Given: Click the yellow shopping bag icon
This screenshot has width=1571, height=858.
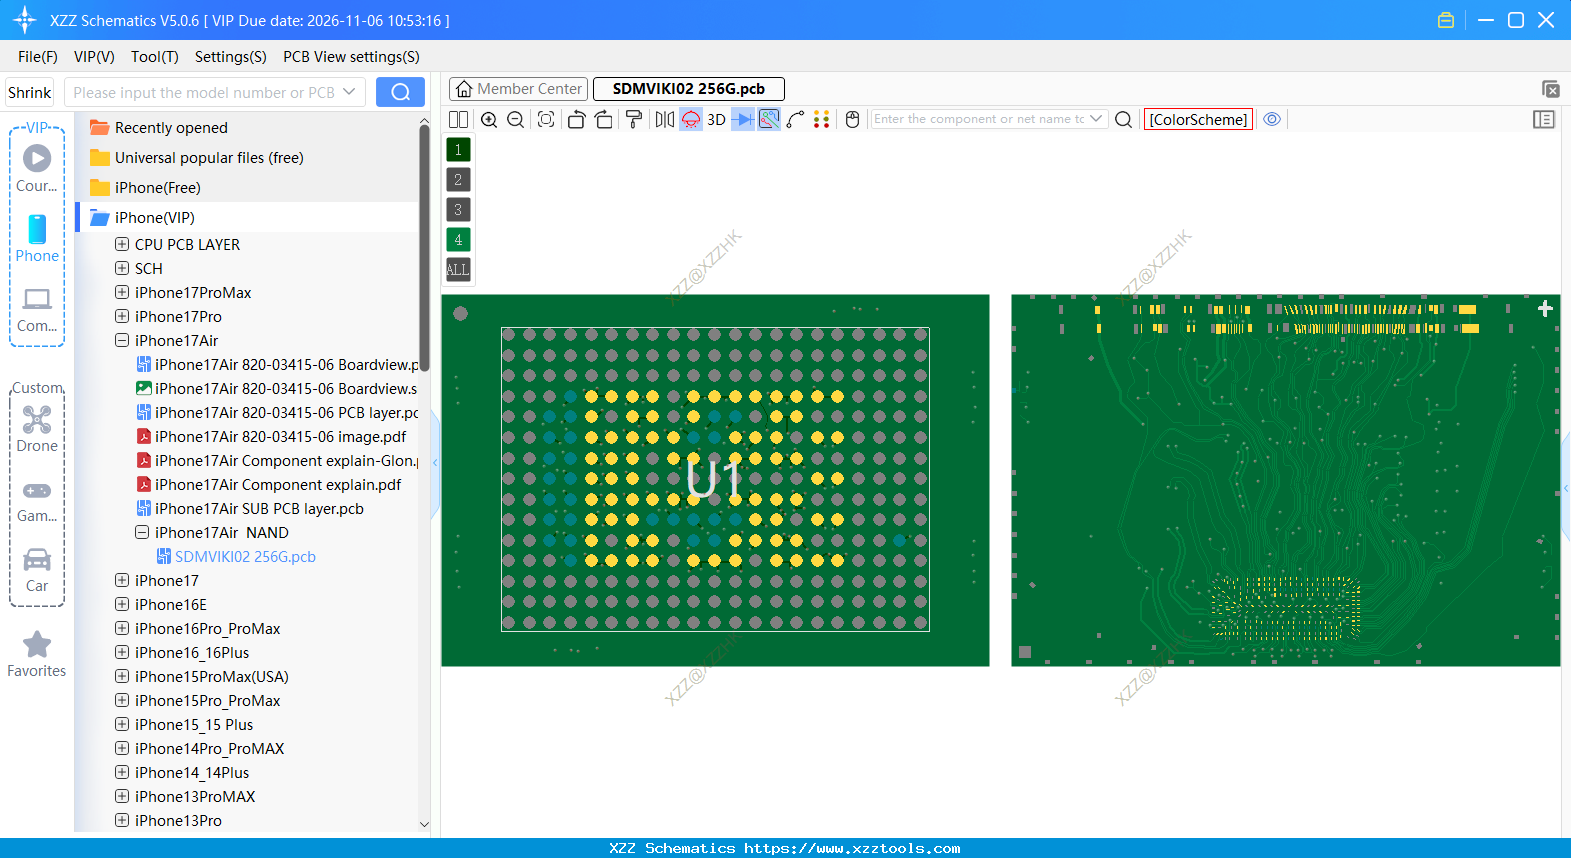Looking at the screenshot, I should (x=1445, y=20).
